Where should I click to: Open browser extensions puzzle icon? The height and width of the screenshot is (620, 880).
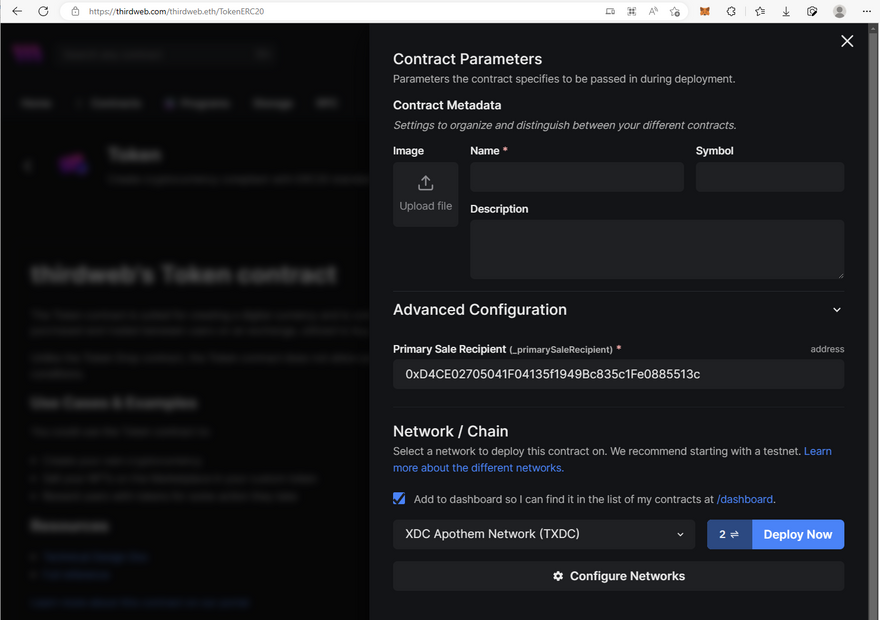732,11
